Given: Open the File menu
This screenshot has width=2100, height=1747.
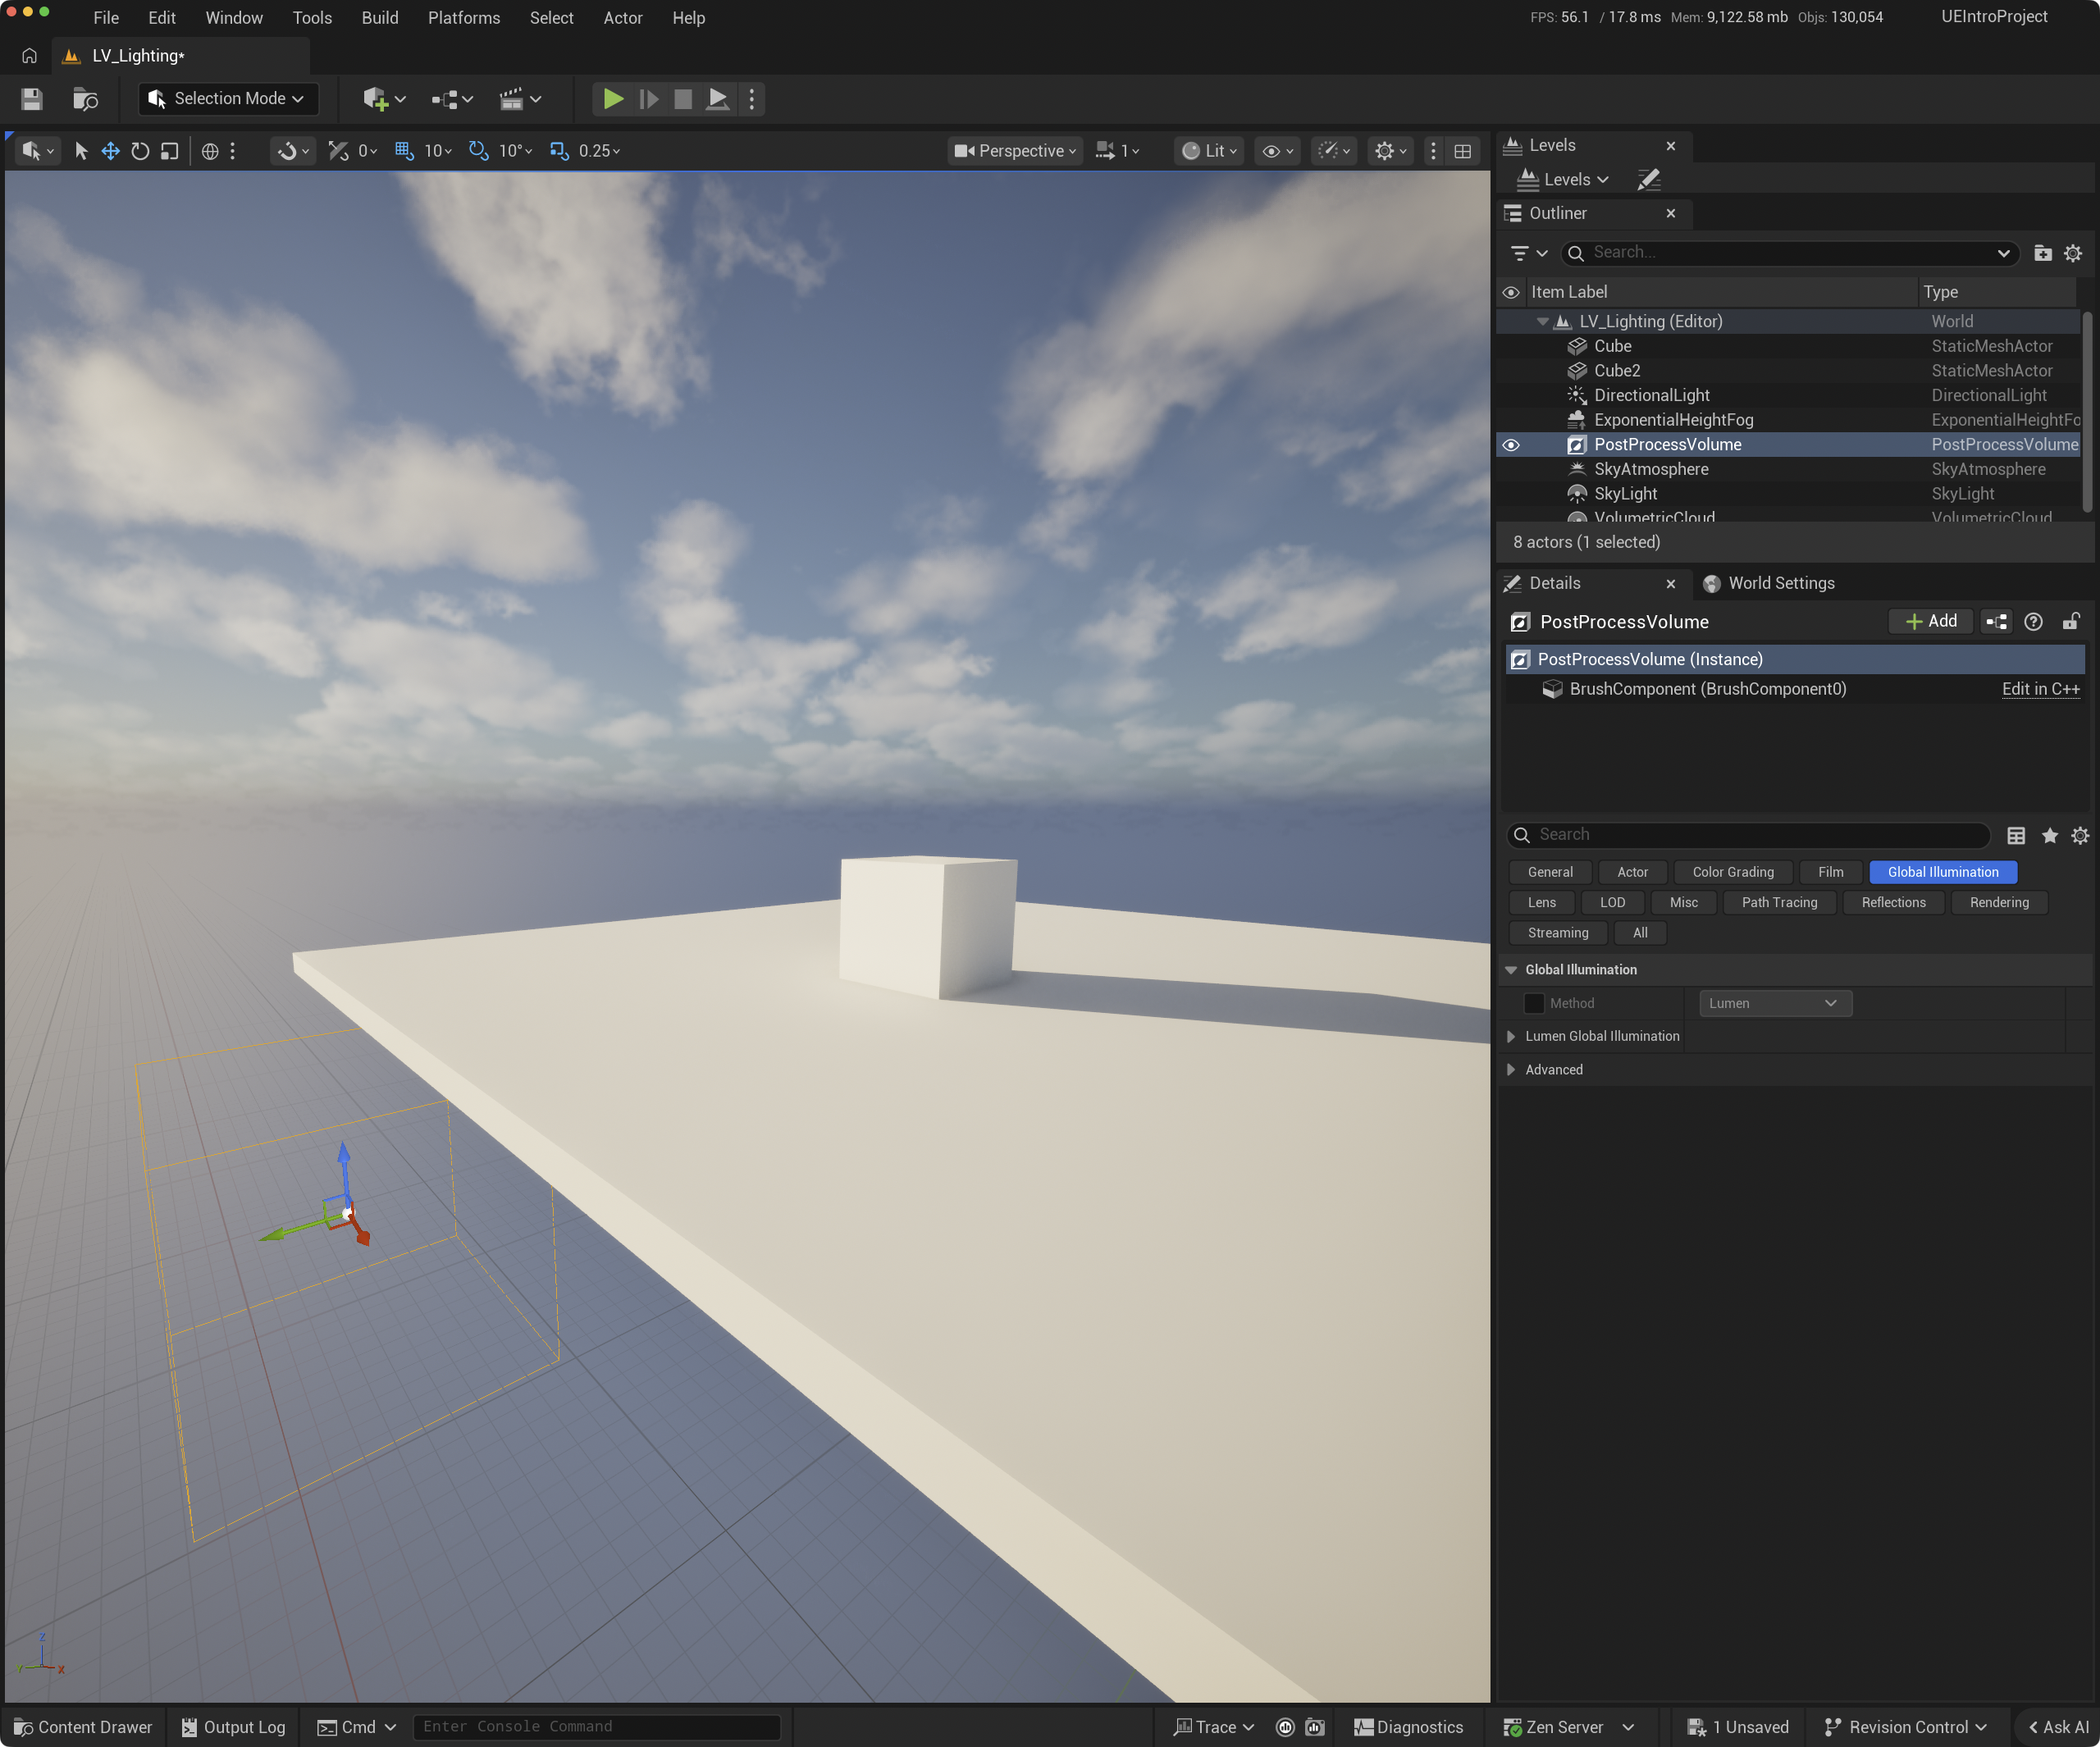Looking at the screenshot, I should pos(106,18).
